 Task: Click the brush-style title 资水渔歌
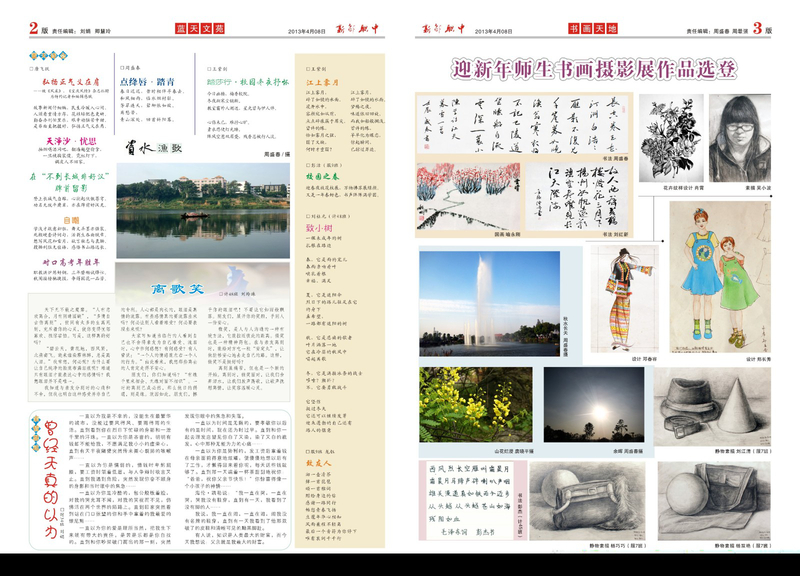154,148
